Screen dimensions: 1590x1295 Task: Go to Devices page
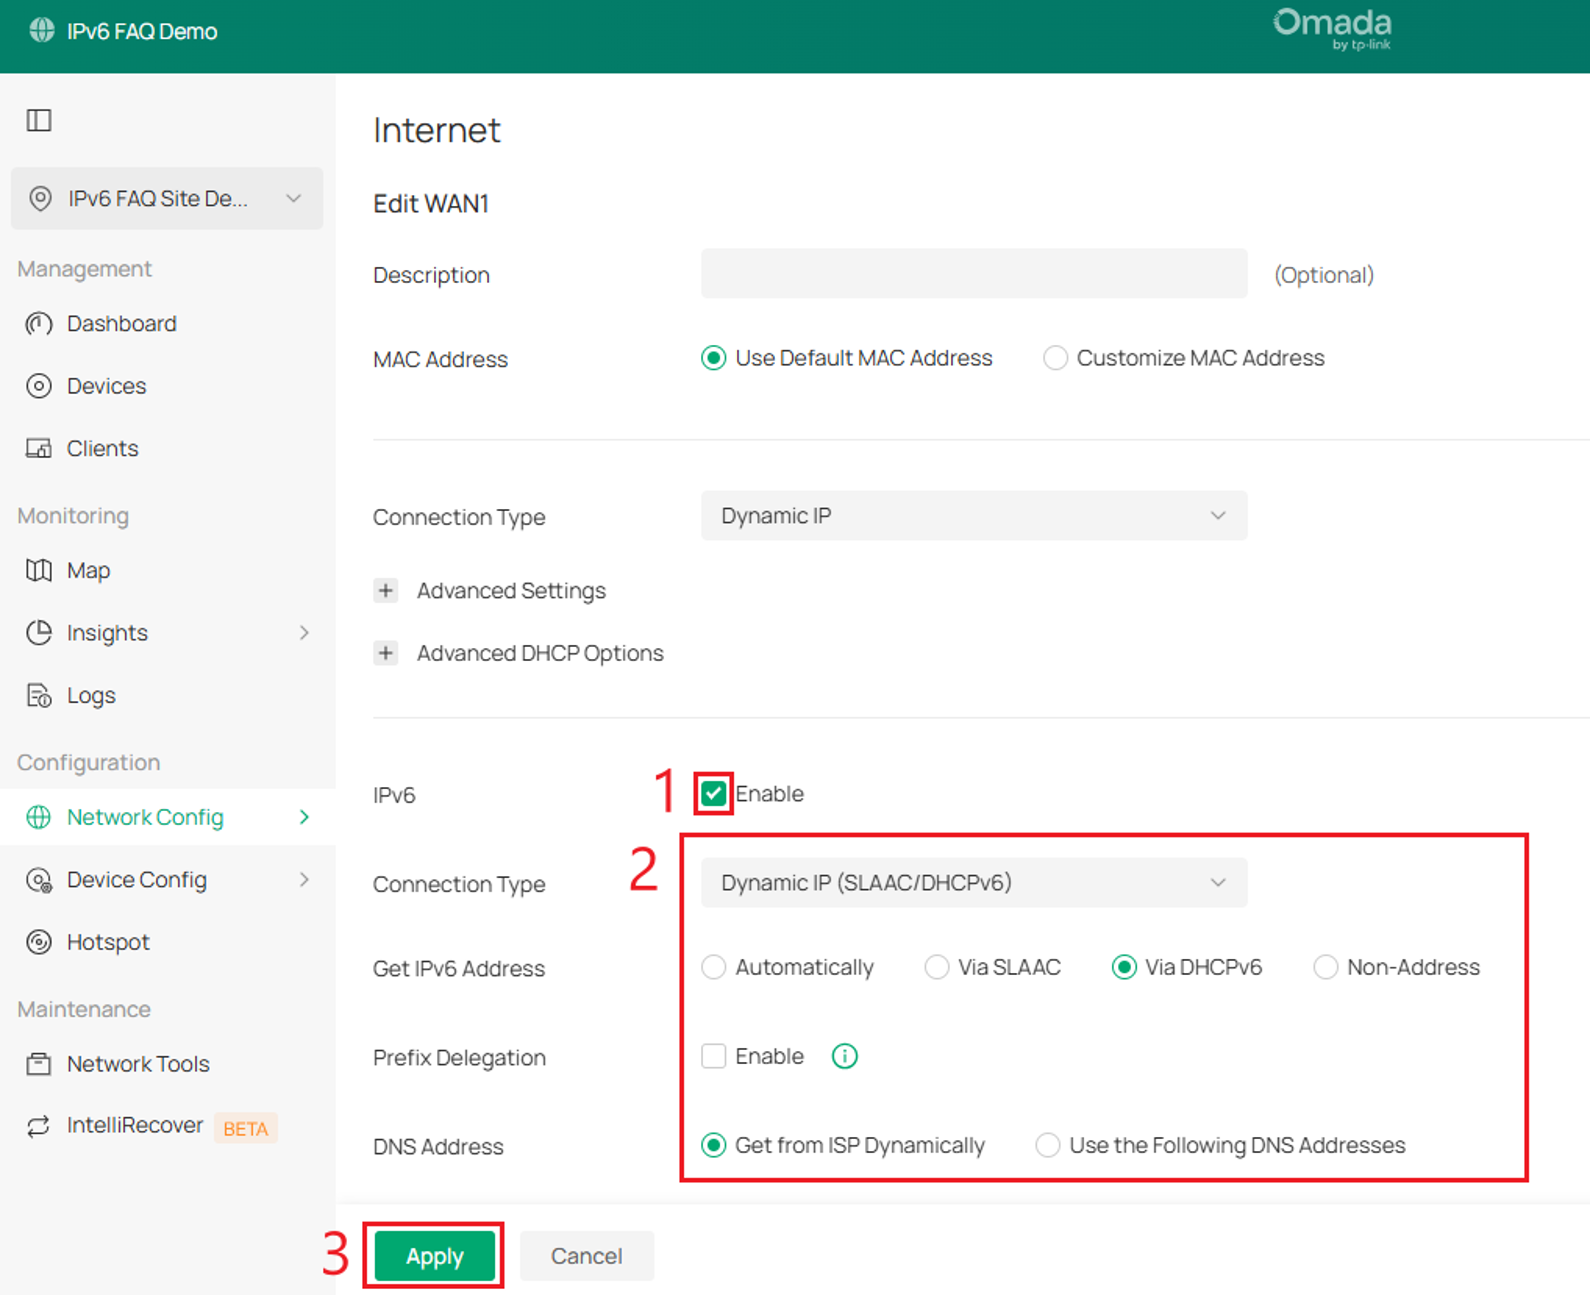[x=106, y=386]
